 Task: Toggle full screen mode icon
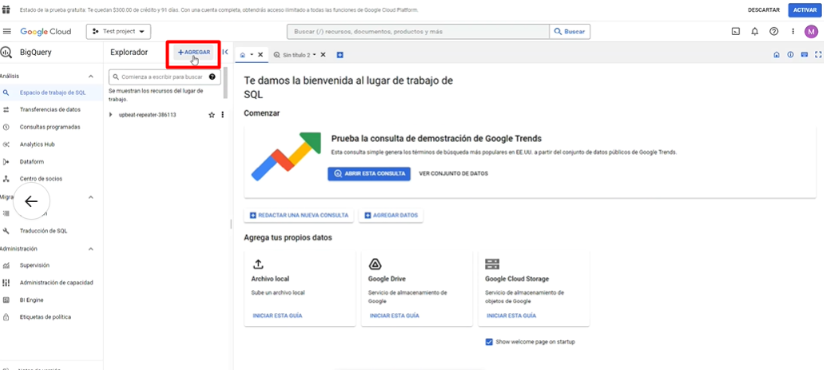point(818,55)
